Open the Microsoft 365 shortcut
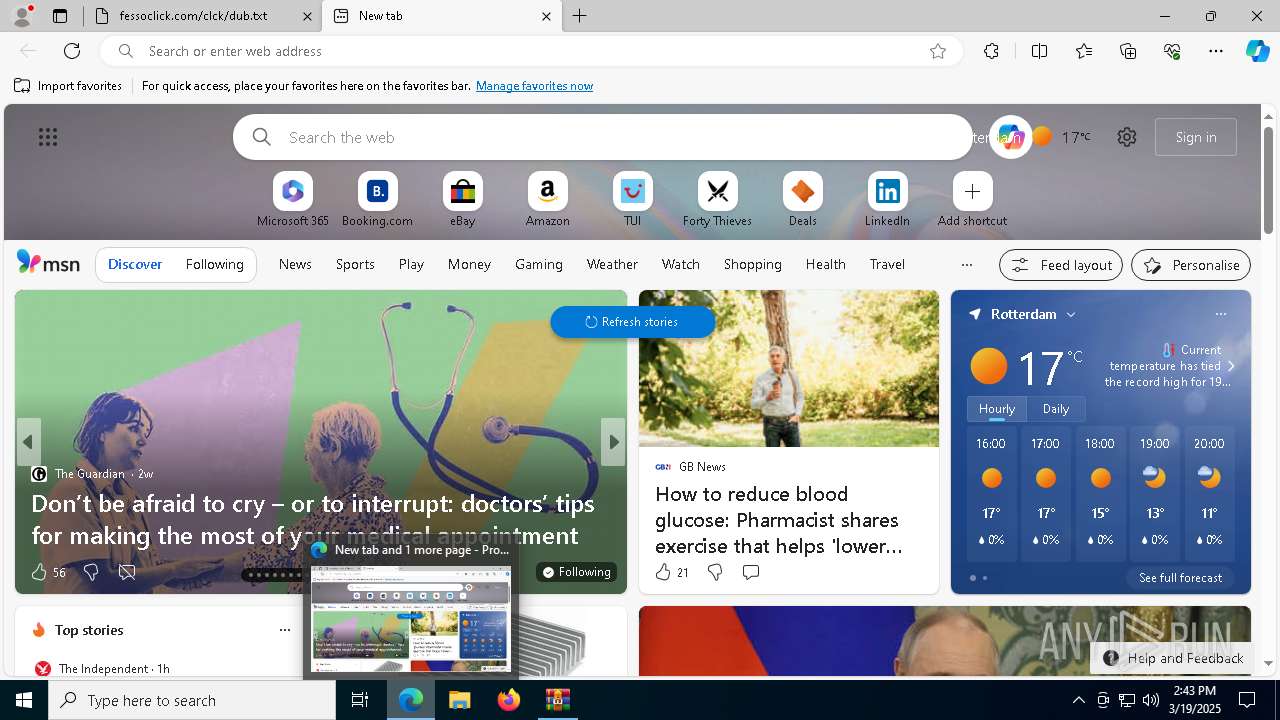Screen dimensions: 1280x720 pyautogui.click(x=292, y=200)
